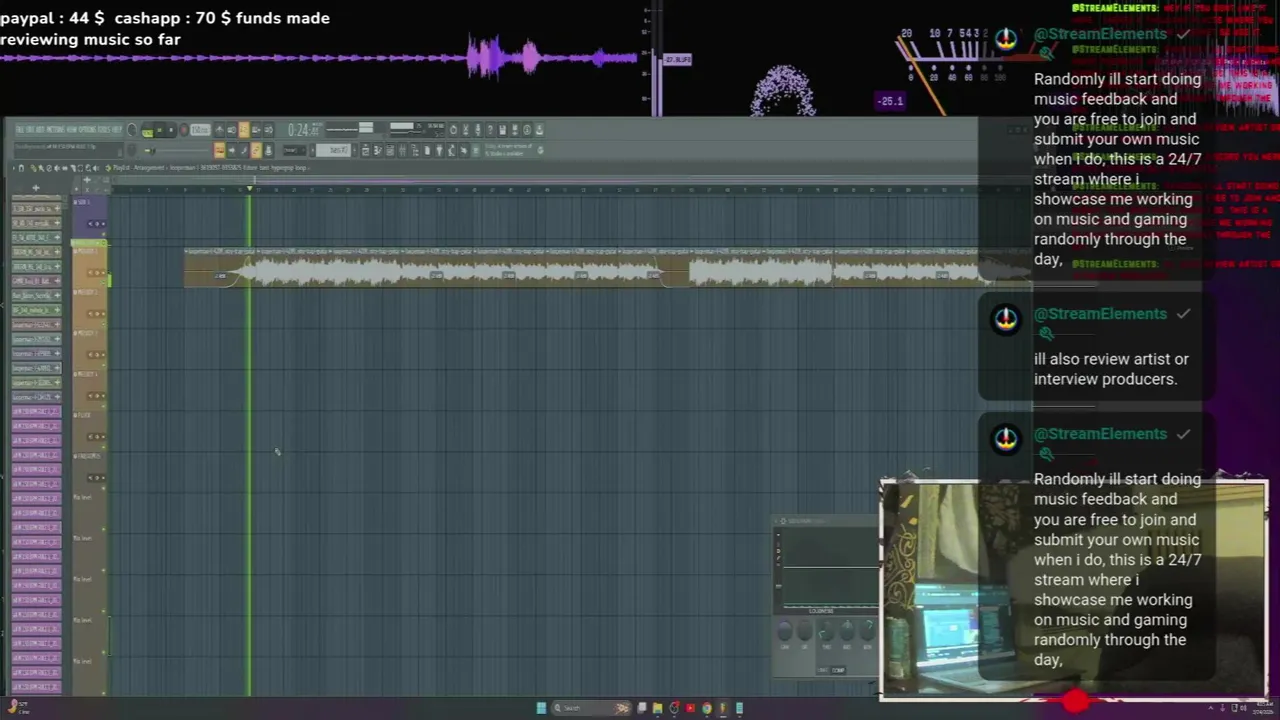This screenshot has width=1280, height=720.
Task: Toggle the highlighted recording countdown button
Action: click(244, 130)
